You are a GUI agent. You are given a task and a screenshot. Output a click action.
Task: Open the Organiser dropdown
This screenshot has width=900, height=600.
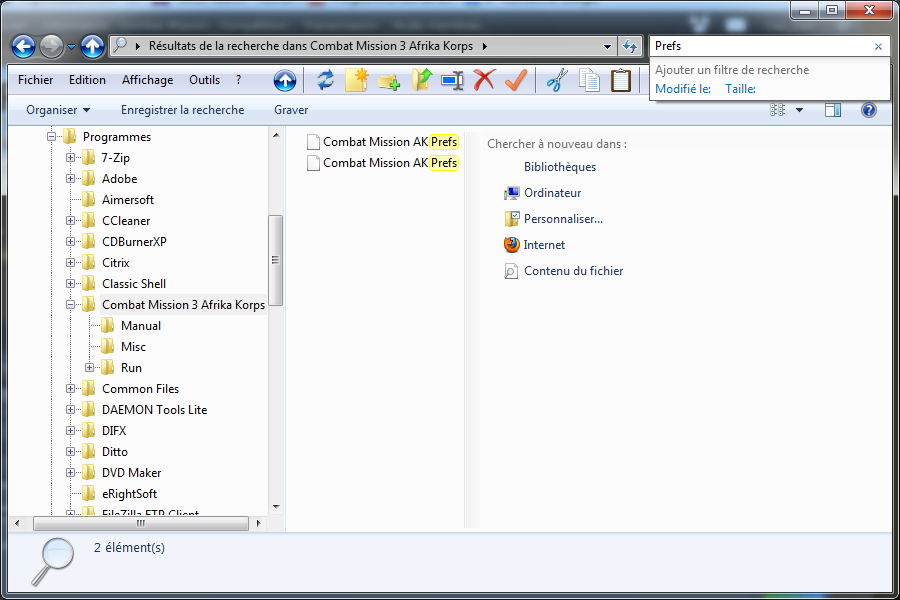(x=57, y=110)
